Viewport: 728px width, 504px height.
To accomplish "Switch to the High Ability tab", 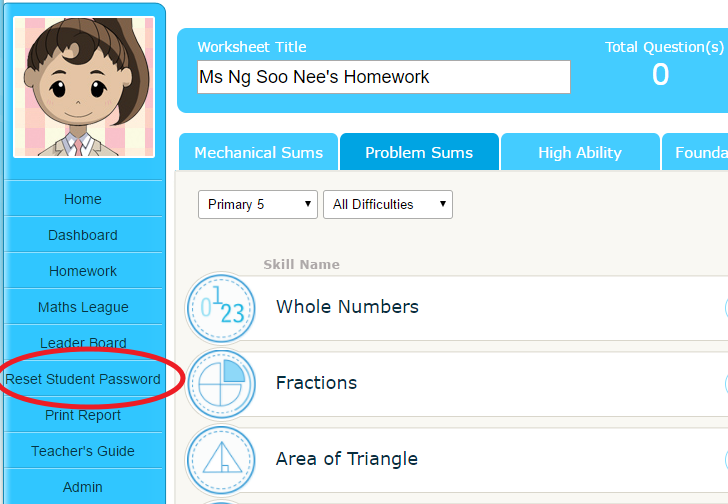I will pos(580,152).
